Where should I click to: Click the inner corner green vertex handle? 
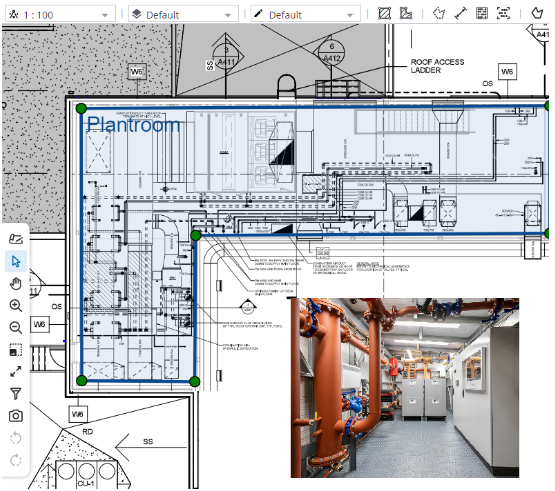tap(196, 235)
